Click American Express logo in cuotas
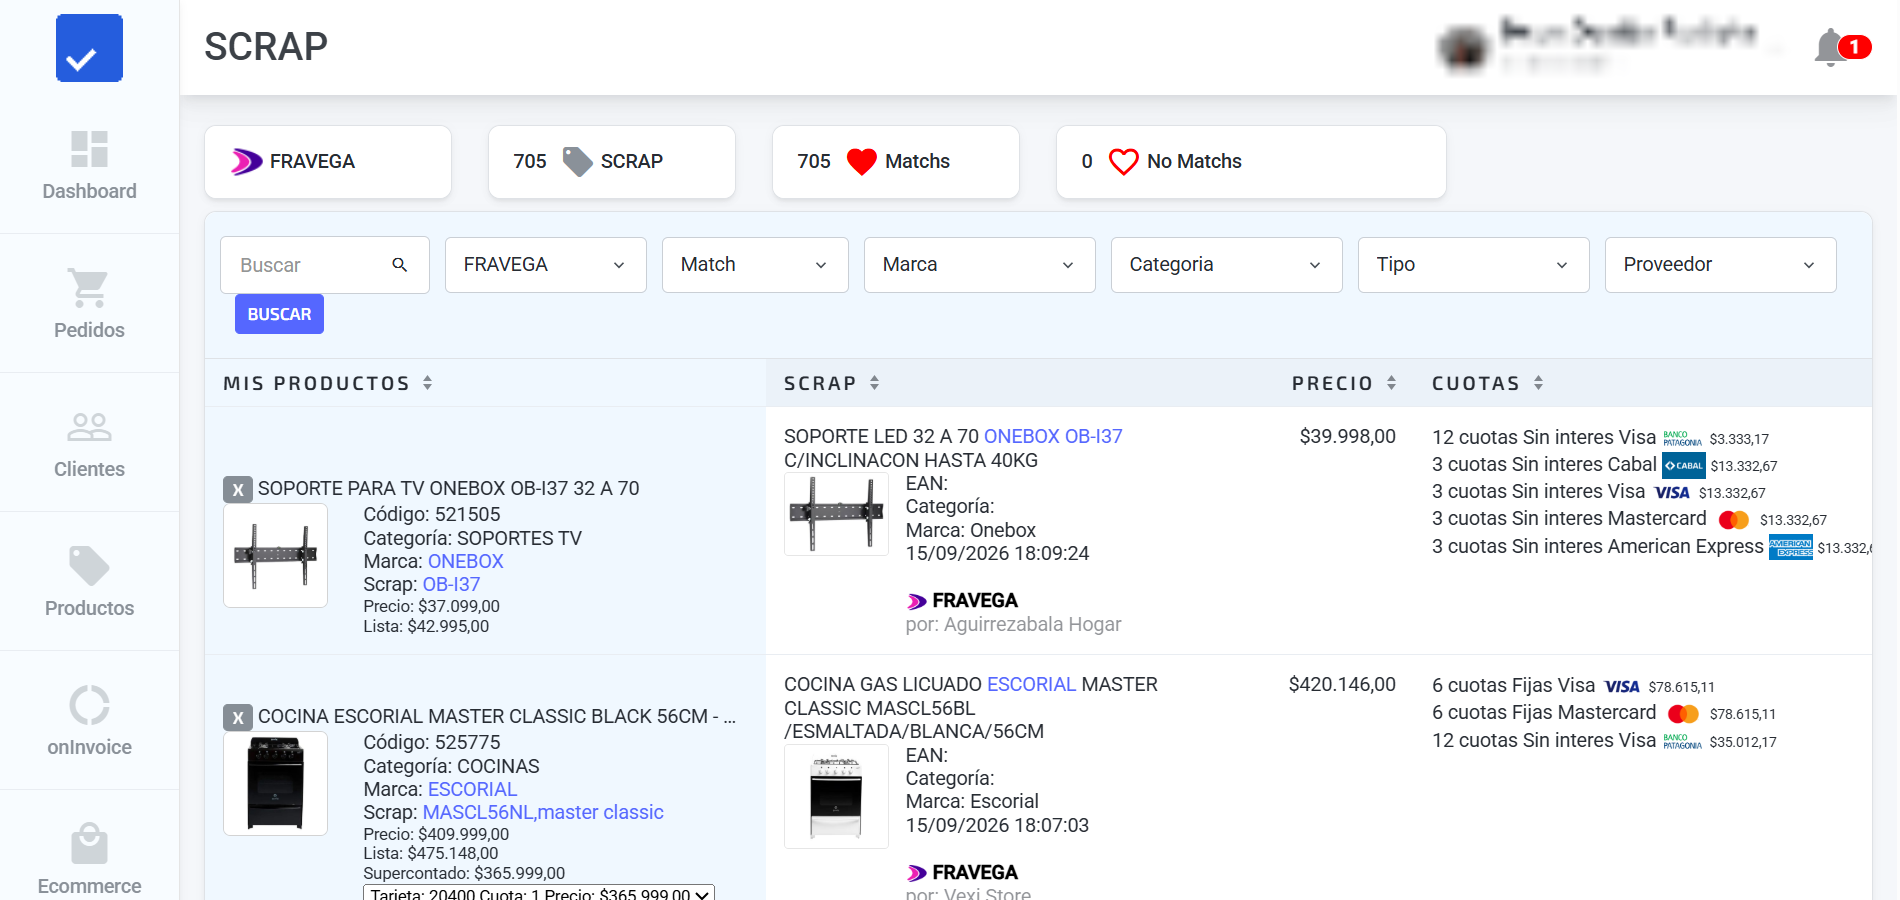 point(1791,547)
